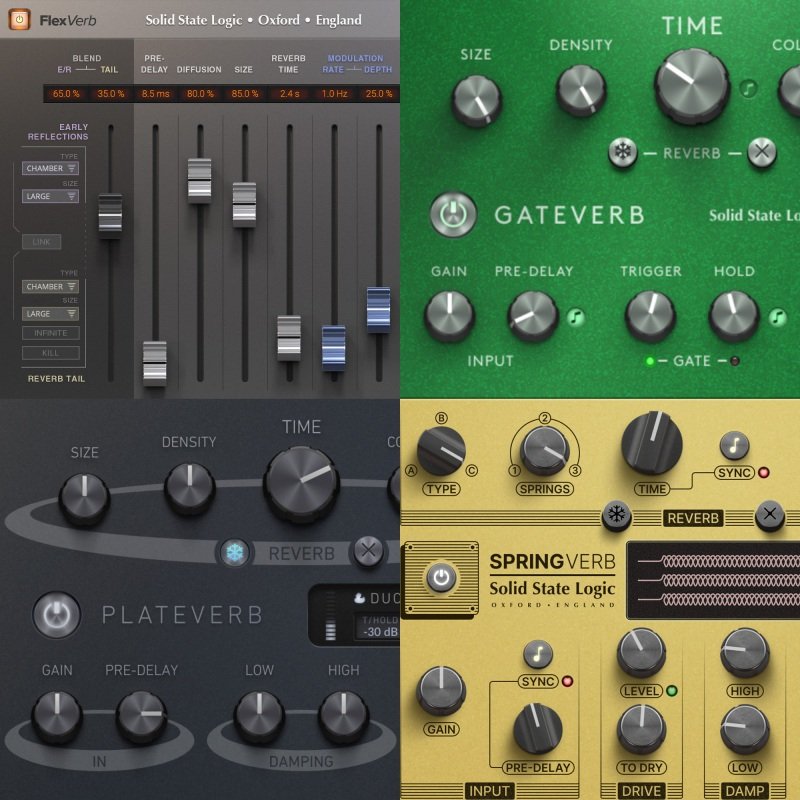Screen dimensions: 800x800
Task: Click the PlateVerb blue snowflake freeze icon
Action: tap(234, 553)
